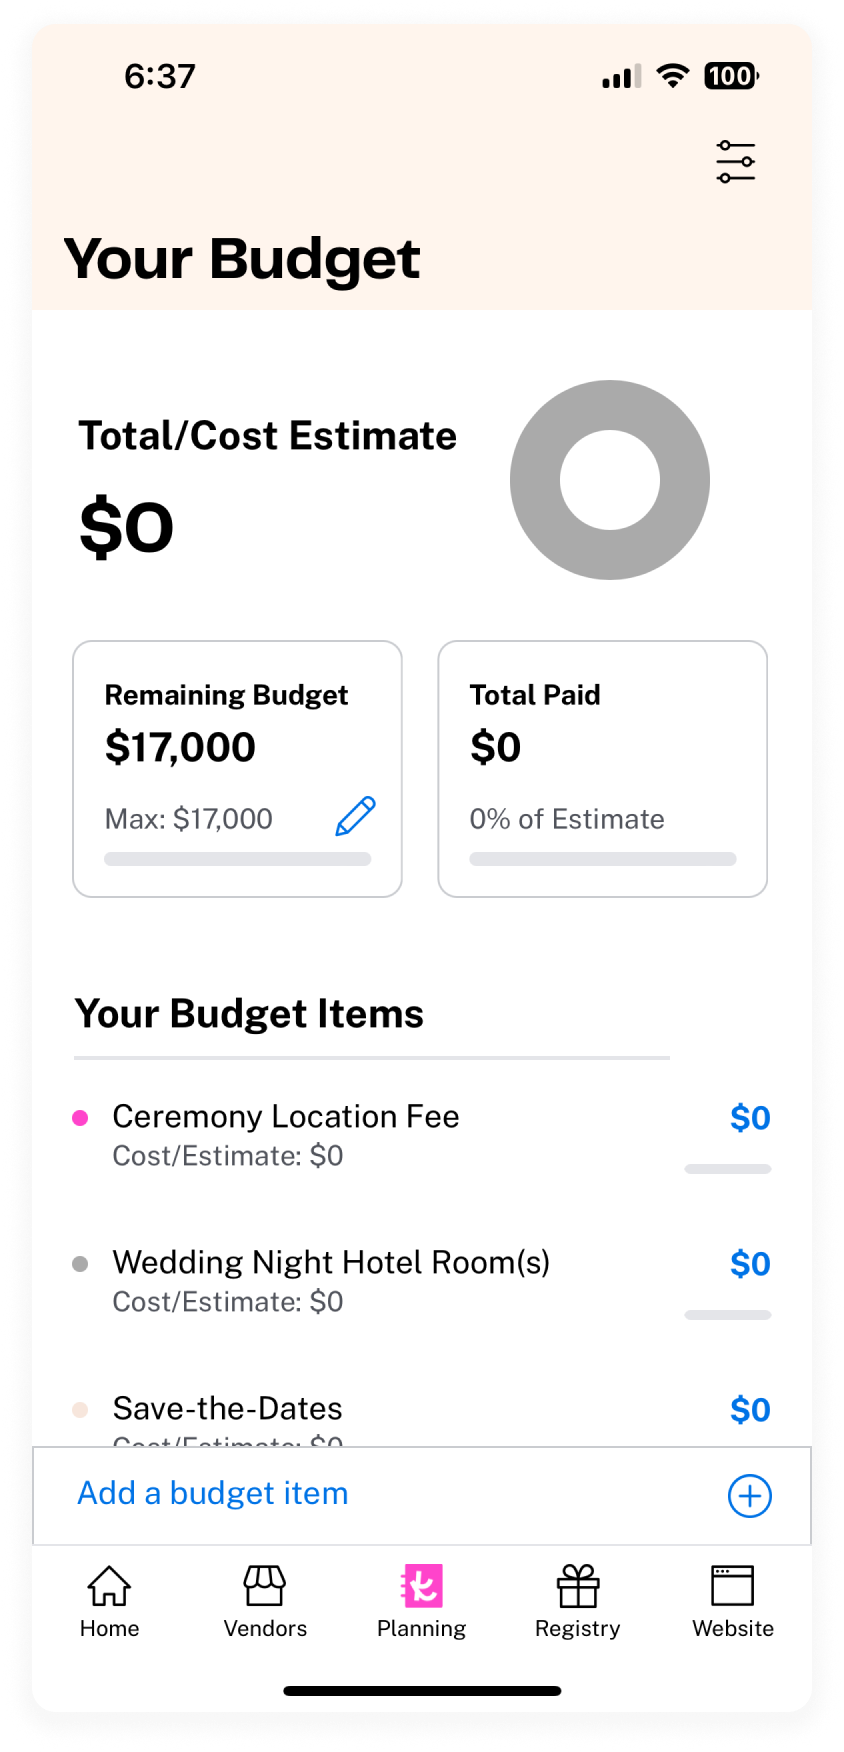Open budget filter settings sliders icon

point(735,161)
